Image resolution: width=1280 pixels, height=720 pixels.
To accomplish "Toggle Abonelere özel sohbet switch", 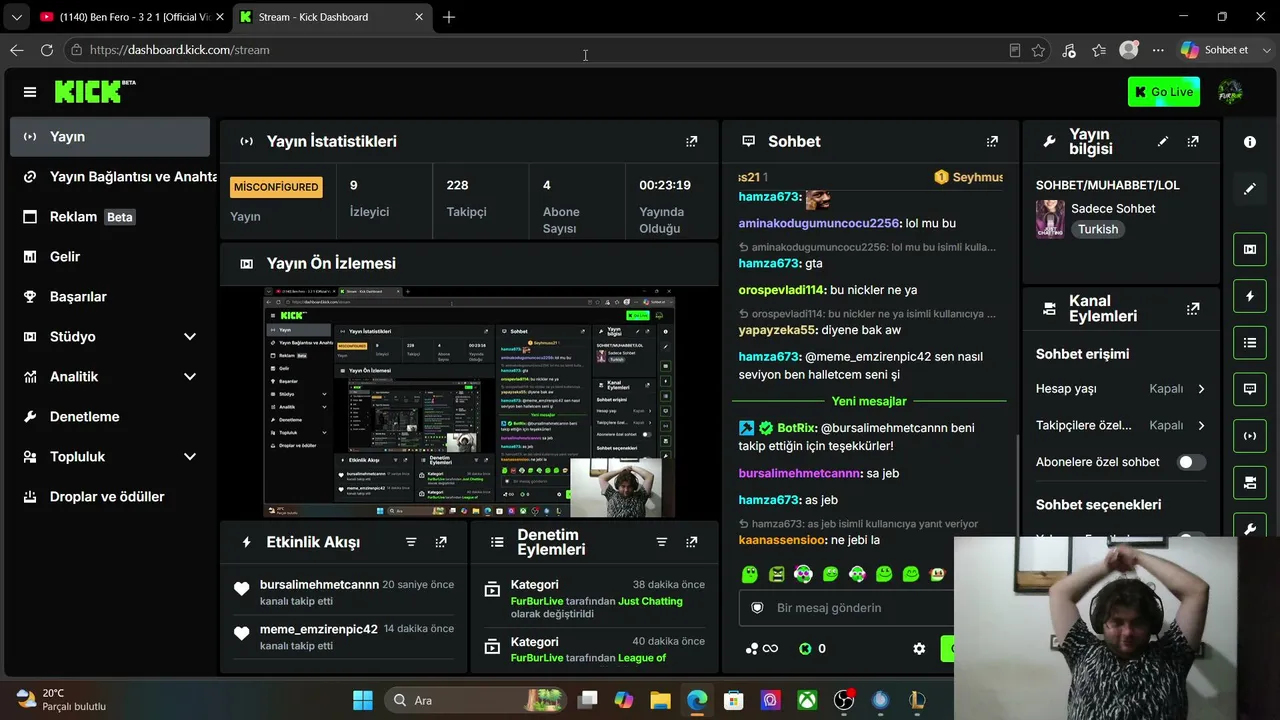I will click(1191, 462).
